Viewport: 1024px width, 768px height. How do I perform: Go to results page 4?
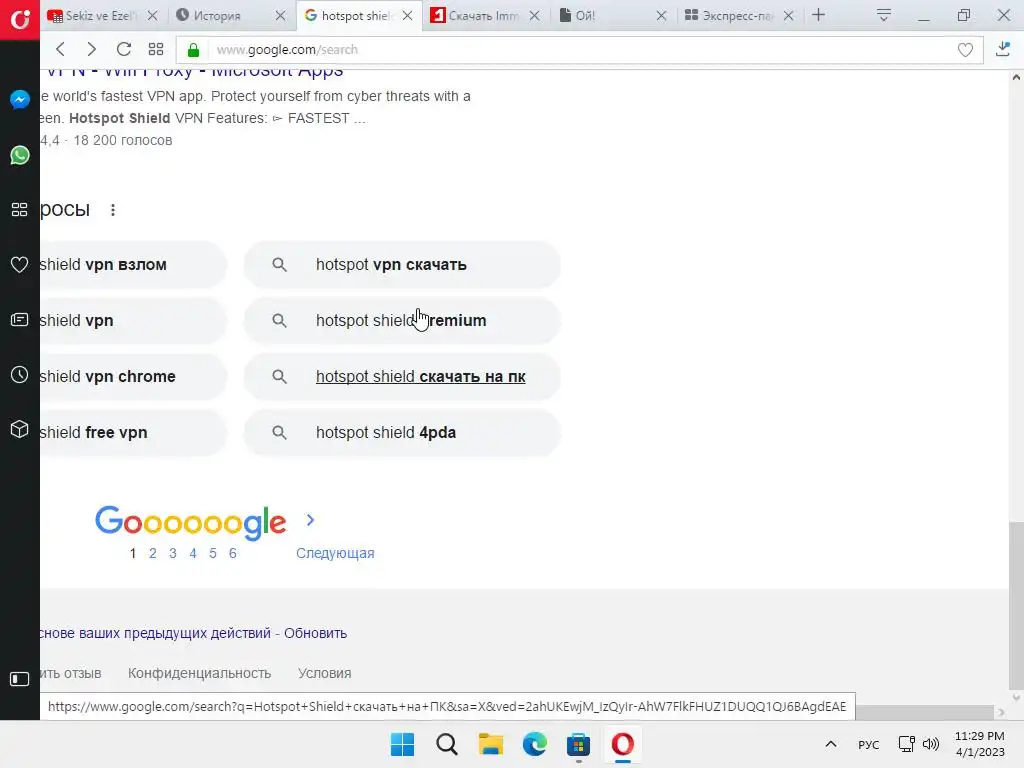(x=193, y=553)
